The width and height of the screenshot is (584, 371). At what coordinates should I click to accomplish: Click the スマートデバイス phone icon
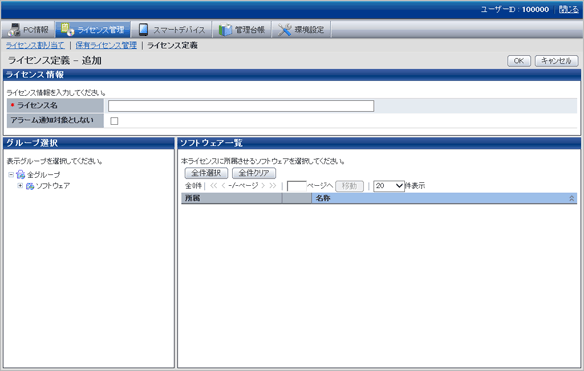(x=143, y=29)
